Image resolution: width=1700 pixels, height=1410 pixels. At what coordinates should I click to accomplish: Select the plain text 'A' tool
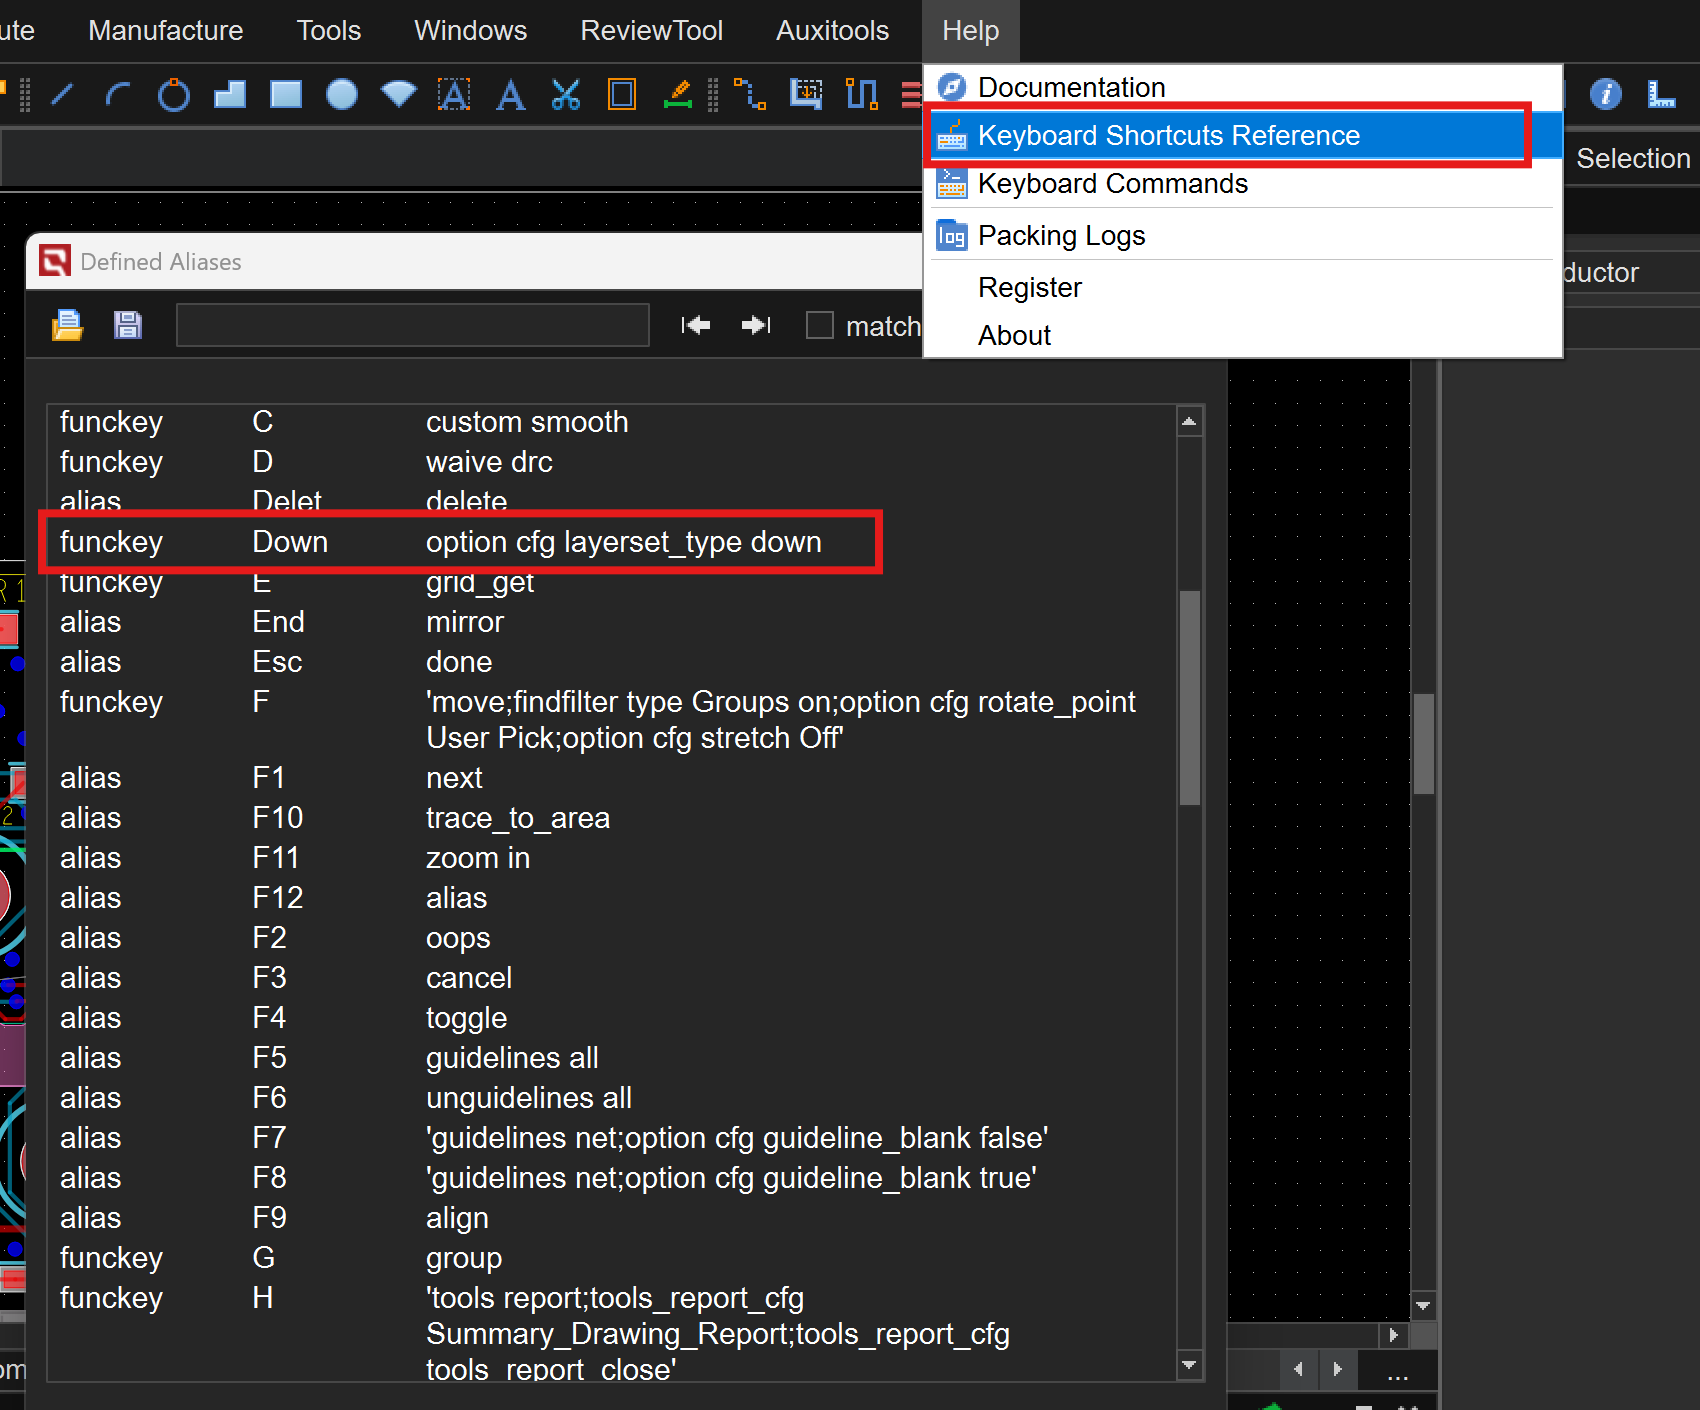coord(510,95)
